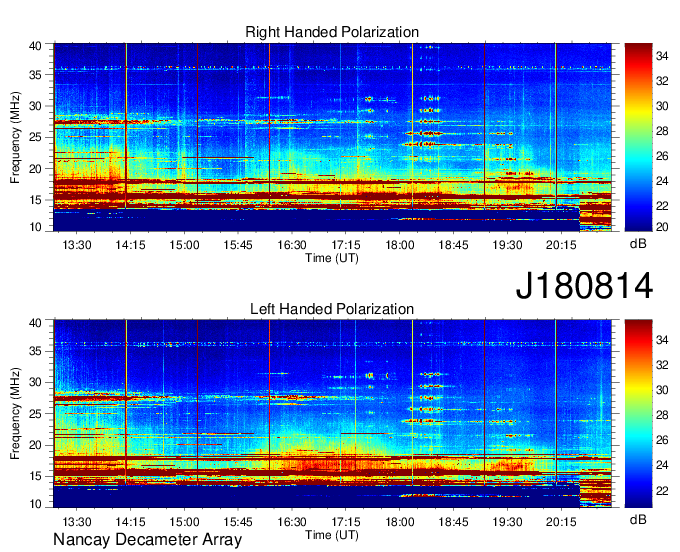
Task: Click 20:15 tick under Left Handed plot
Action: tap(561, 522)
